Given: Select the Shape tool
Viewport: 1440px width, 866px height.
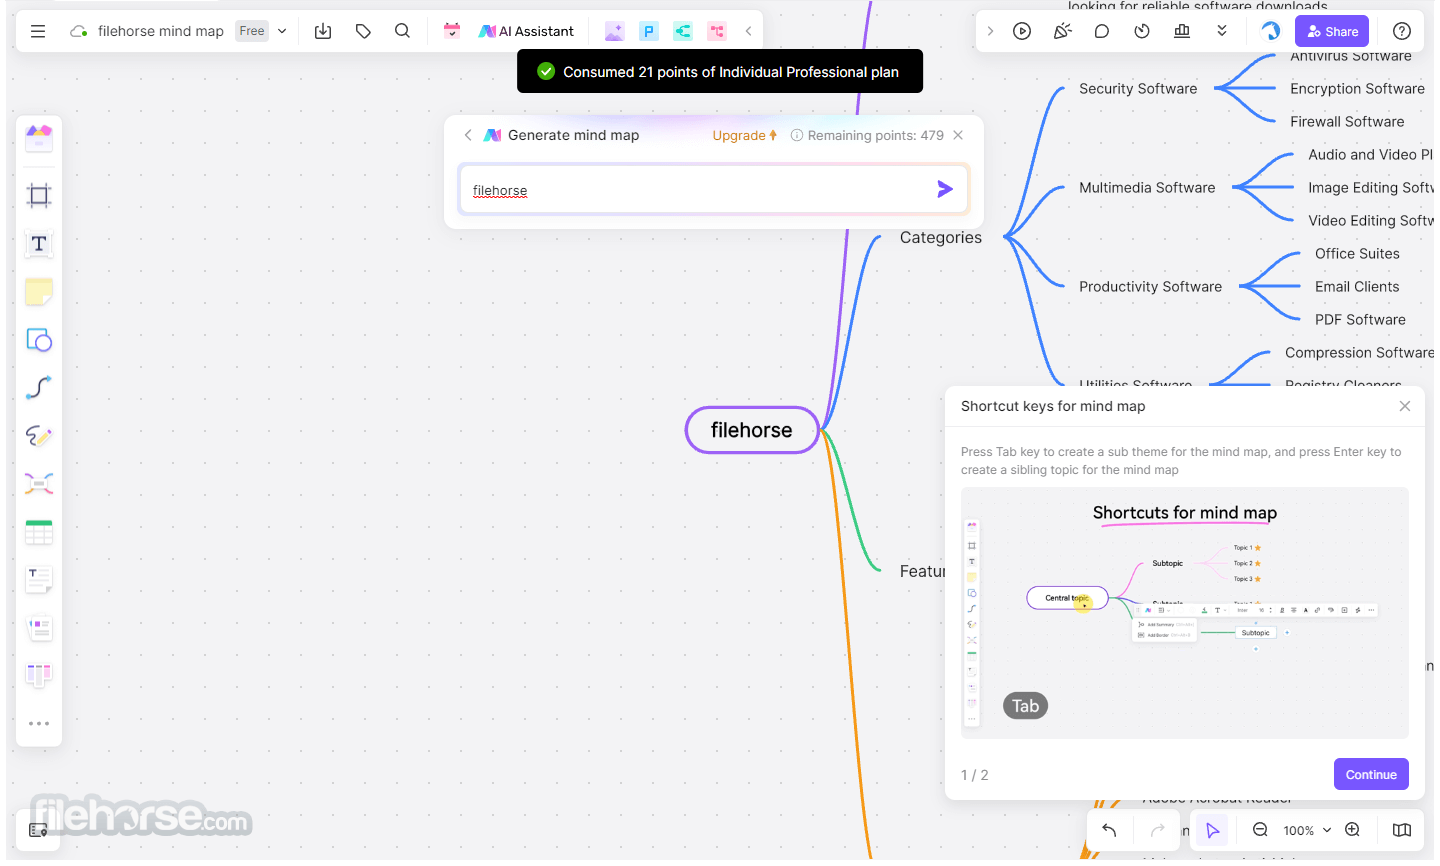Looking at the screenshot, I should pos(39,340).
